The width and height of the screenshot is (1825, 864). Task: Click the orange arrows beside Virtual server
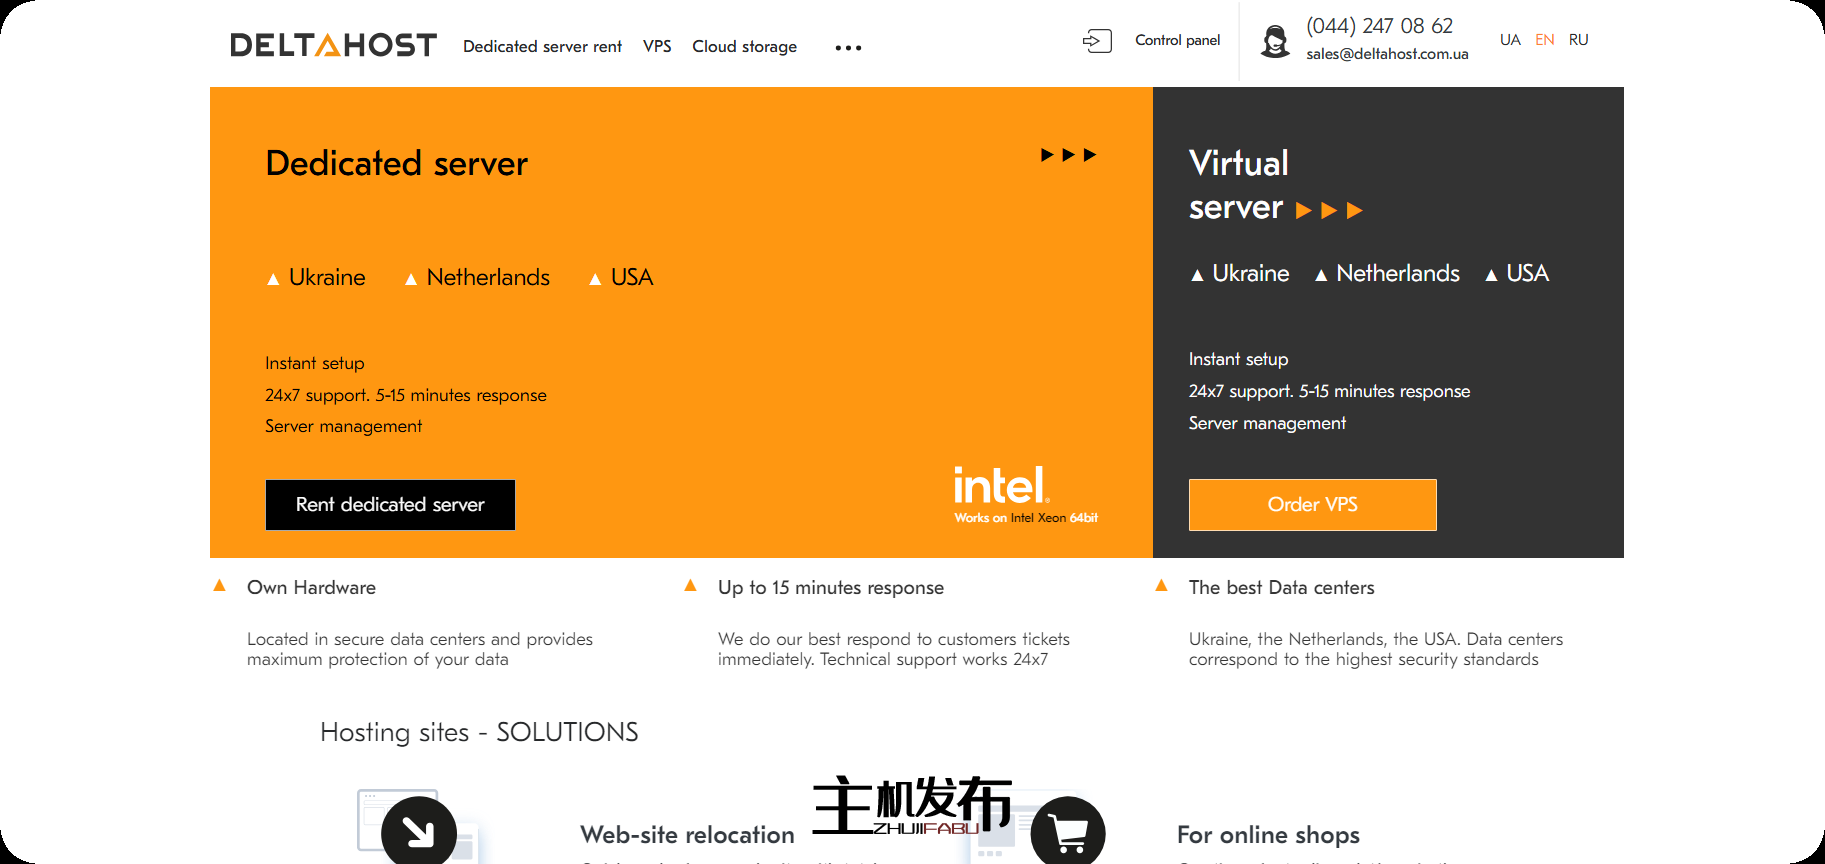1328,210
